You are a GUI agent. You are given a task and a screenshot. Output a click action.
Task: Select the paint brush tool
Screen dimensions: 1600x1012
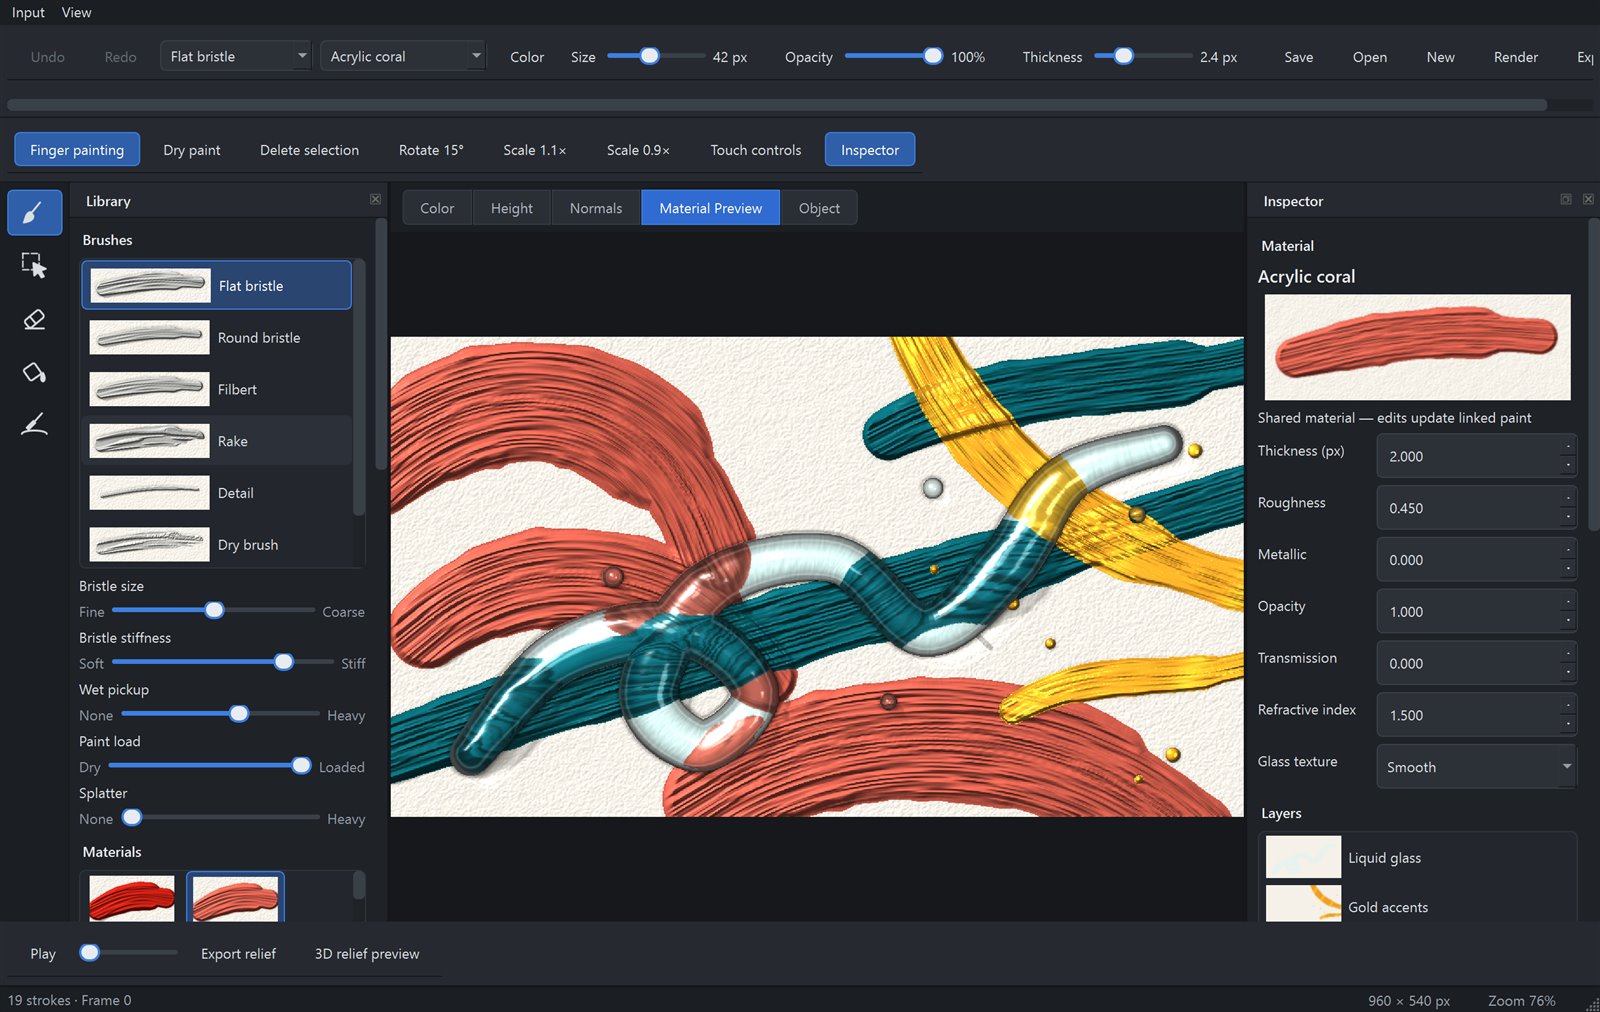pyautogui.click(x=35, y=213)
